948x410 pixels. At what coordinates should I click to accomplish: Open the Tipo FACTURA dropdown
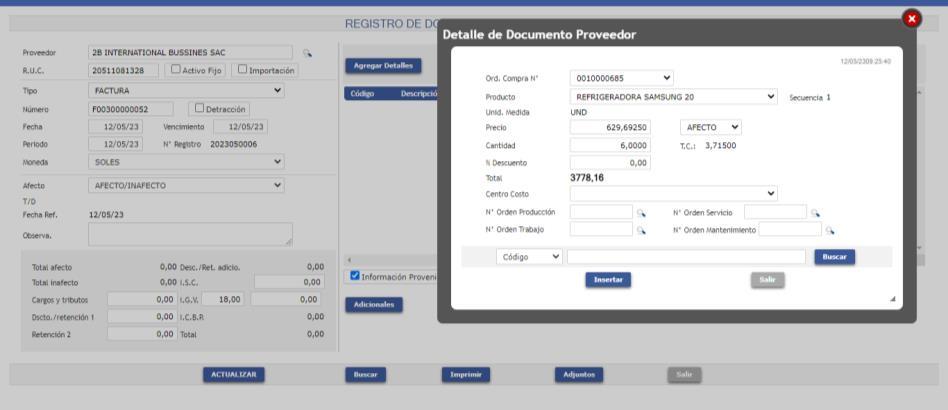(x=186, y=91)
